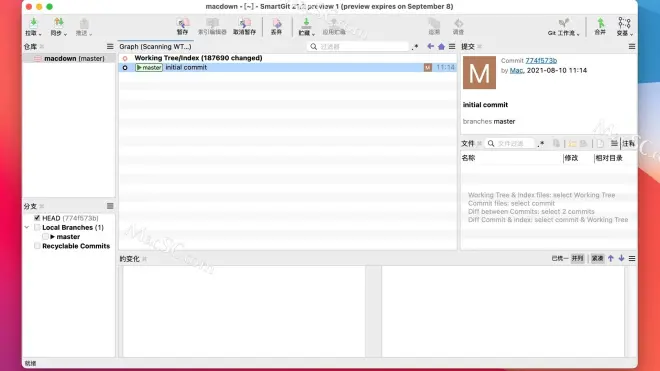This screenshot has width=660, height=371.
Task: Click the Unstage (取消暂存) toolbar icon
Action: coord(245,26)
